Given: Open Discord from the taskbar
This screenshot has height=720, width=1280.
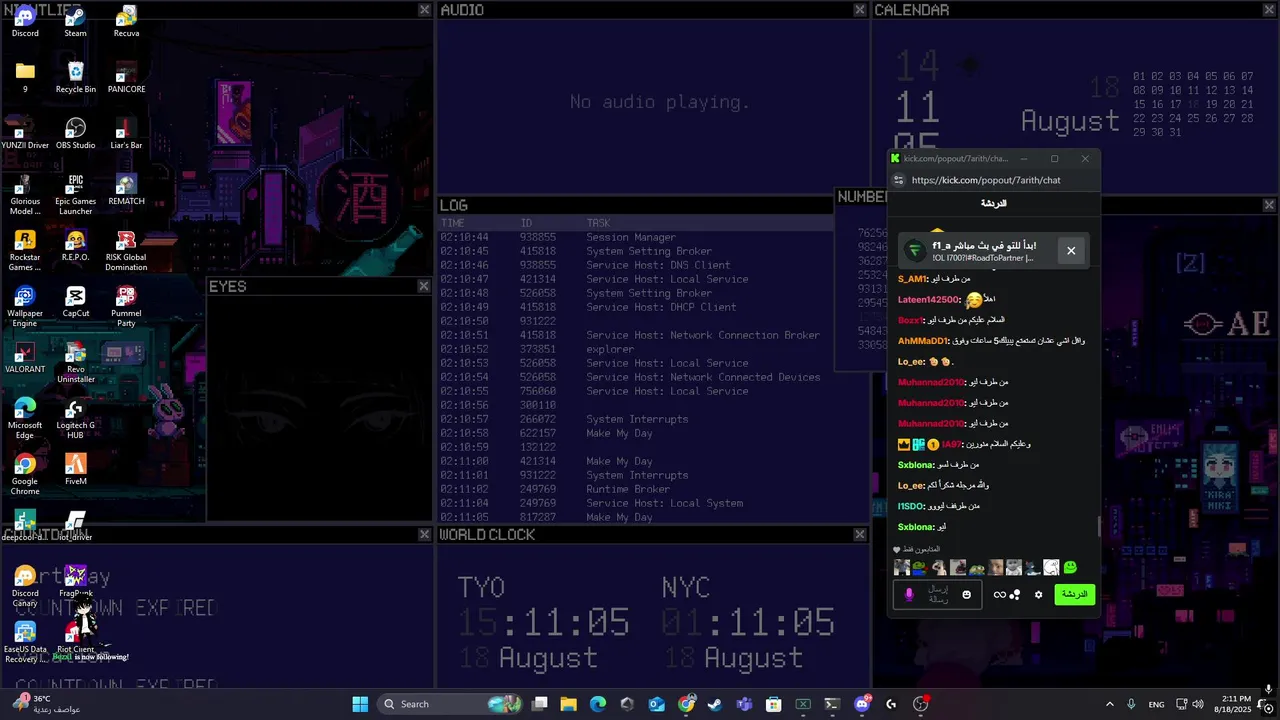Looking at the screenshot, I should click(x=862, y=704).
